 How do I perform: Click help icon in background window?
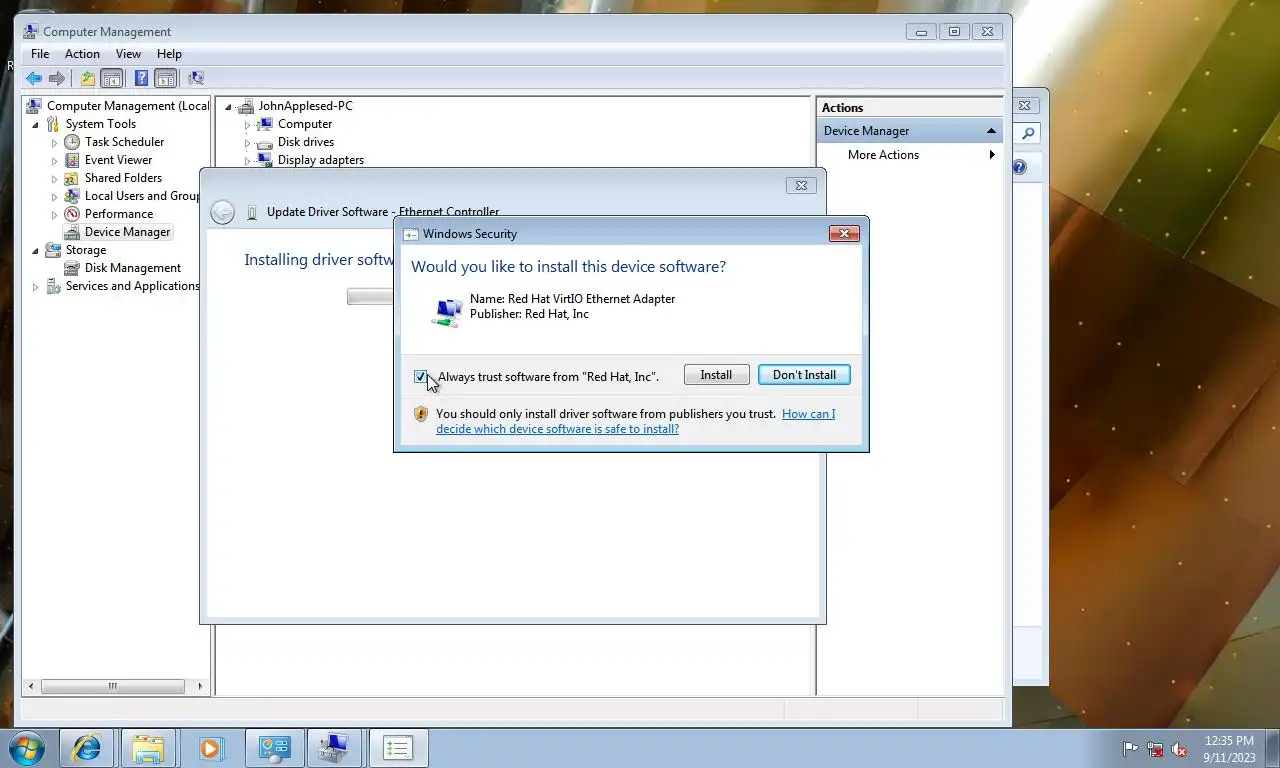tap(1019, 167)
